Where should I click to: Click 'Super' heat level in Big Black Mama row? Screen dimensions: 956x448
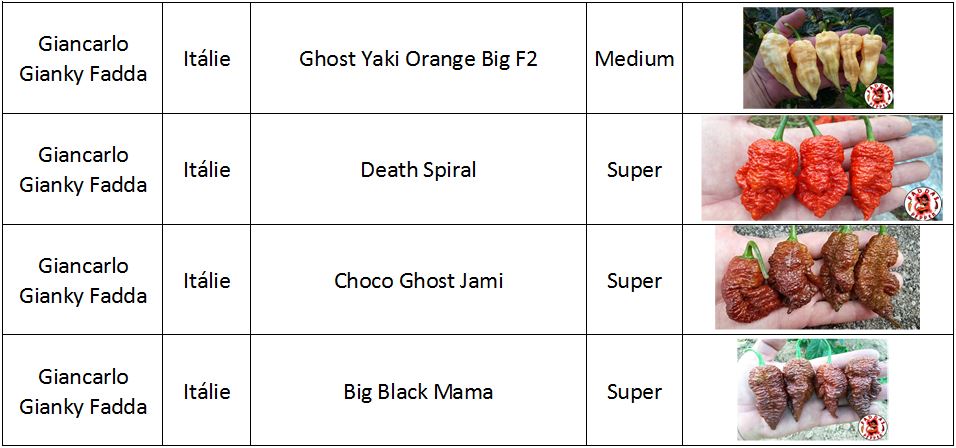(x=634, y=392)
